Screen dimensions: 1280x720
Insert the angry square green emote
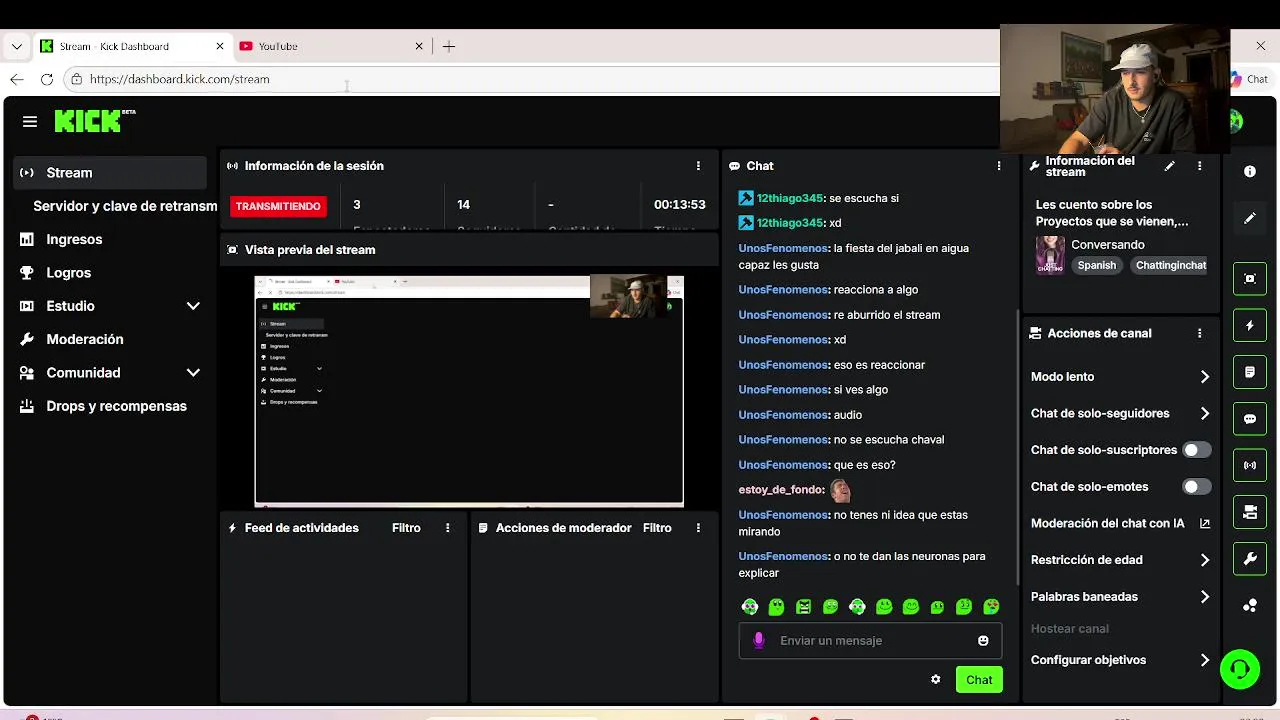point(803,606)
